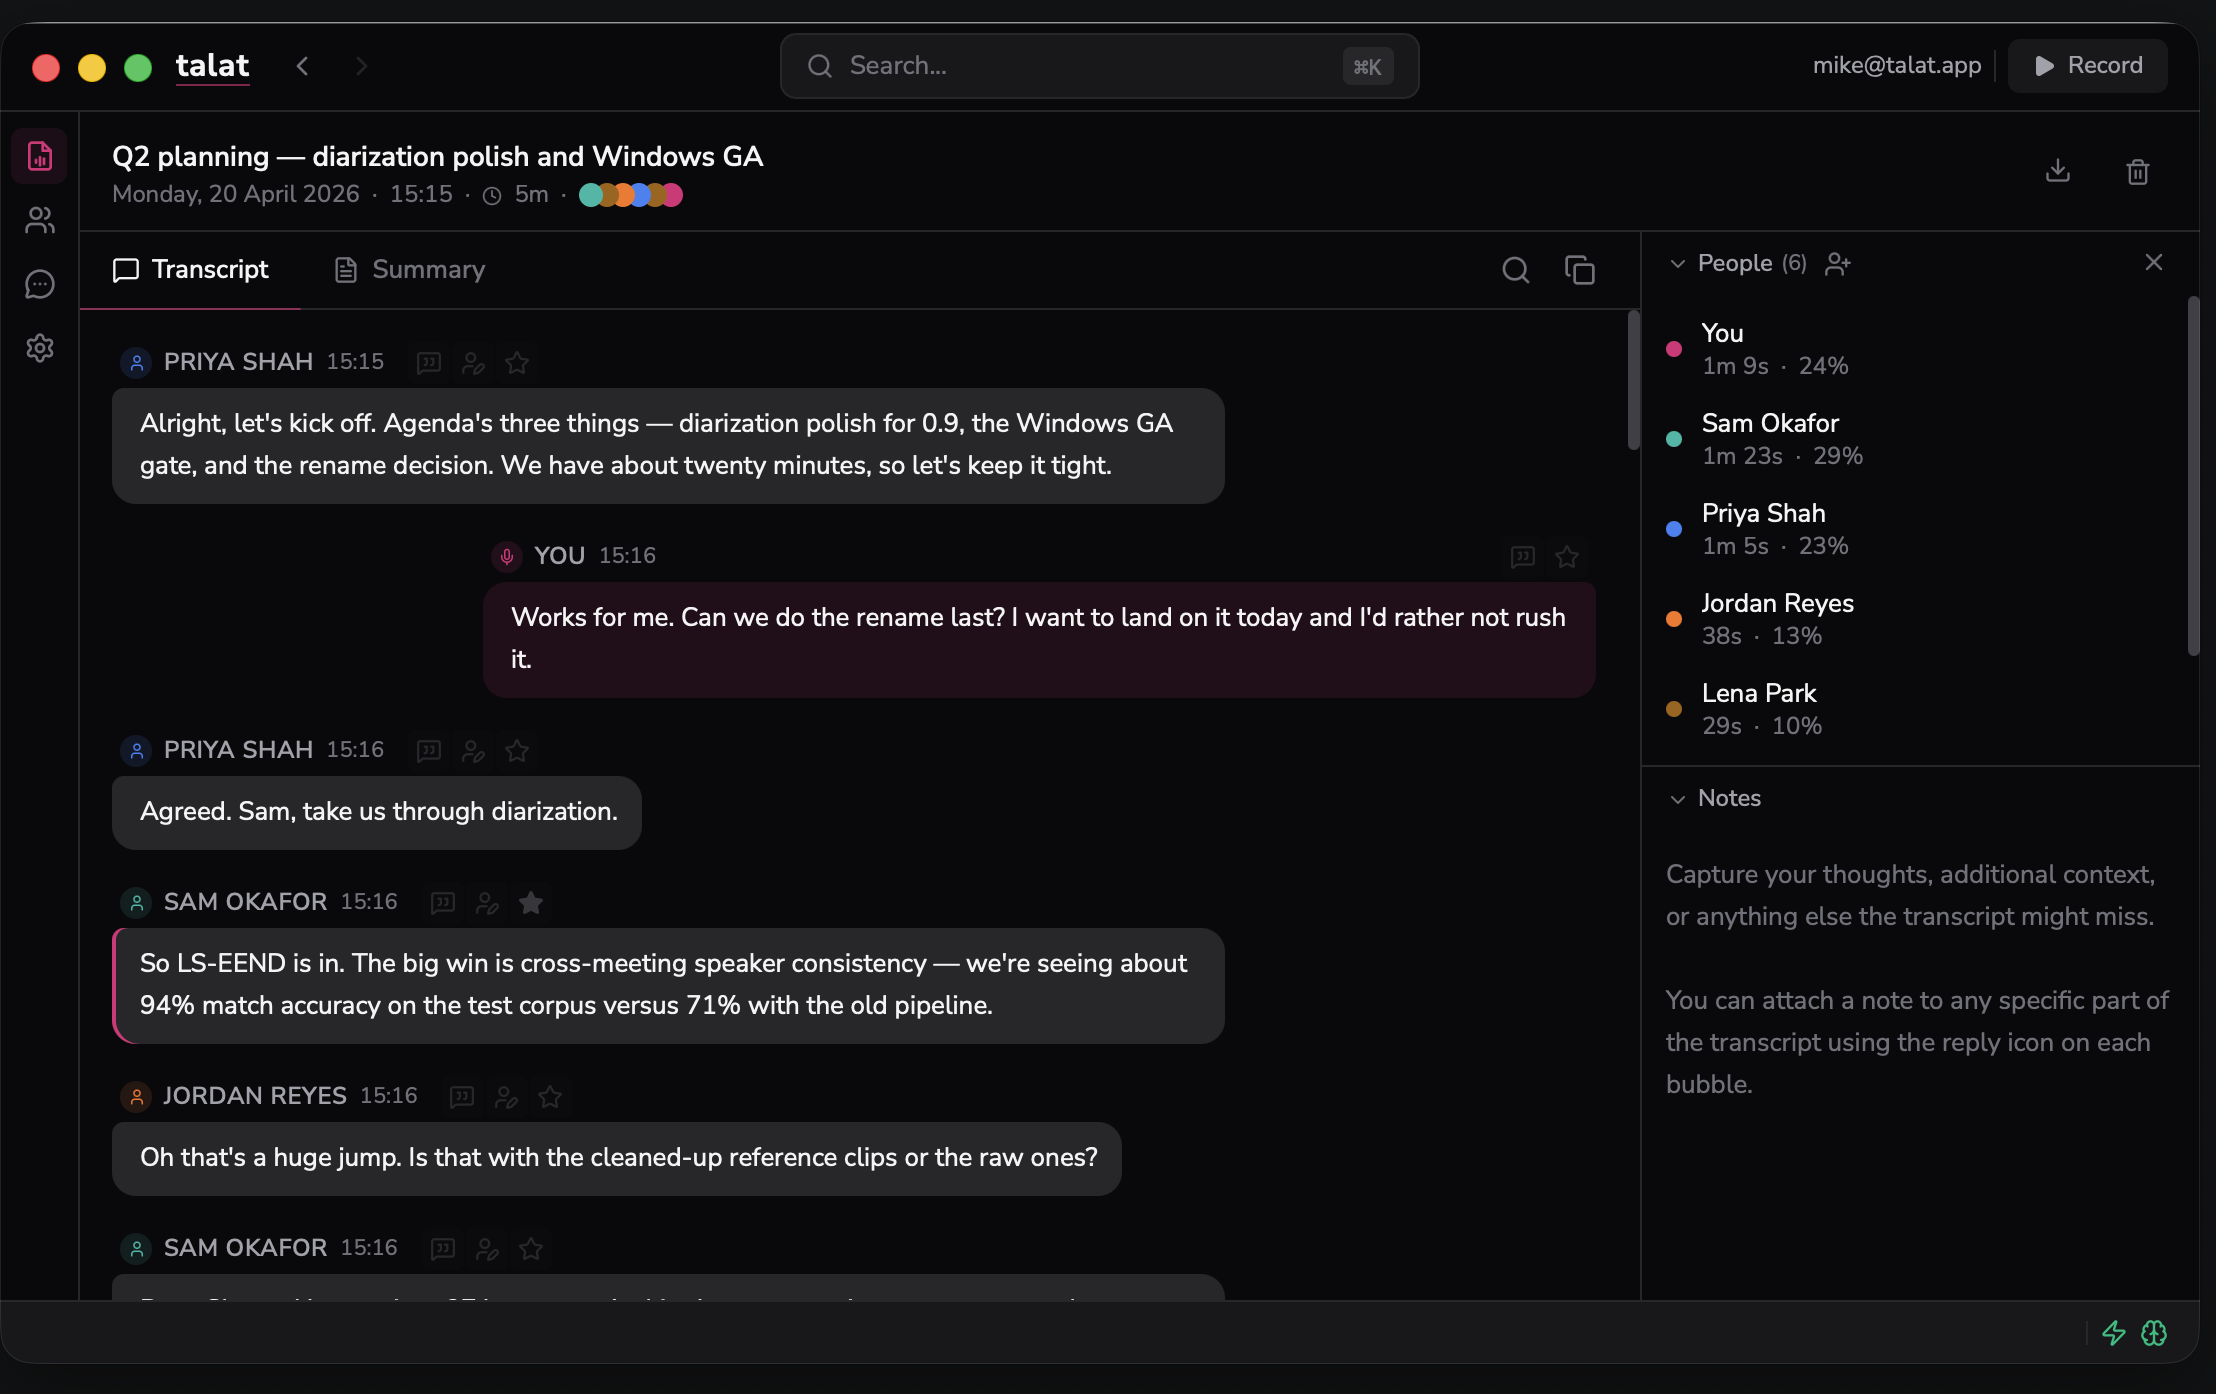Image resolution: width=2216 pixels, height=1394 pixels.
Task: Open the People section in sidebar
Action: [x=40, y=220]
